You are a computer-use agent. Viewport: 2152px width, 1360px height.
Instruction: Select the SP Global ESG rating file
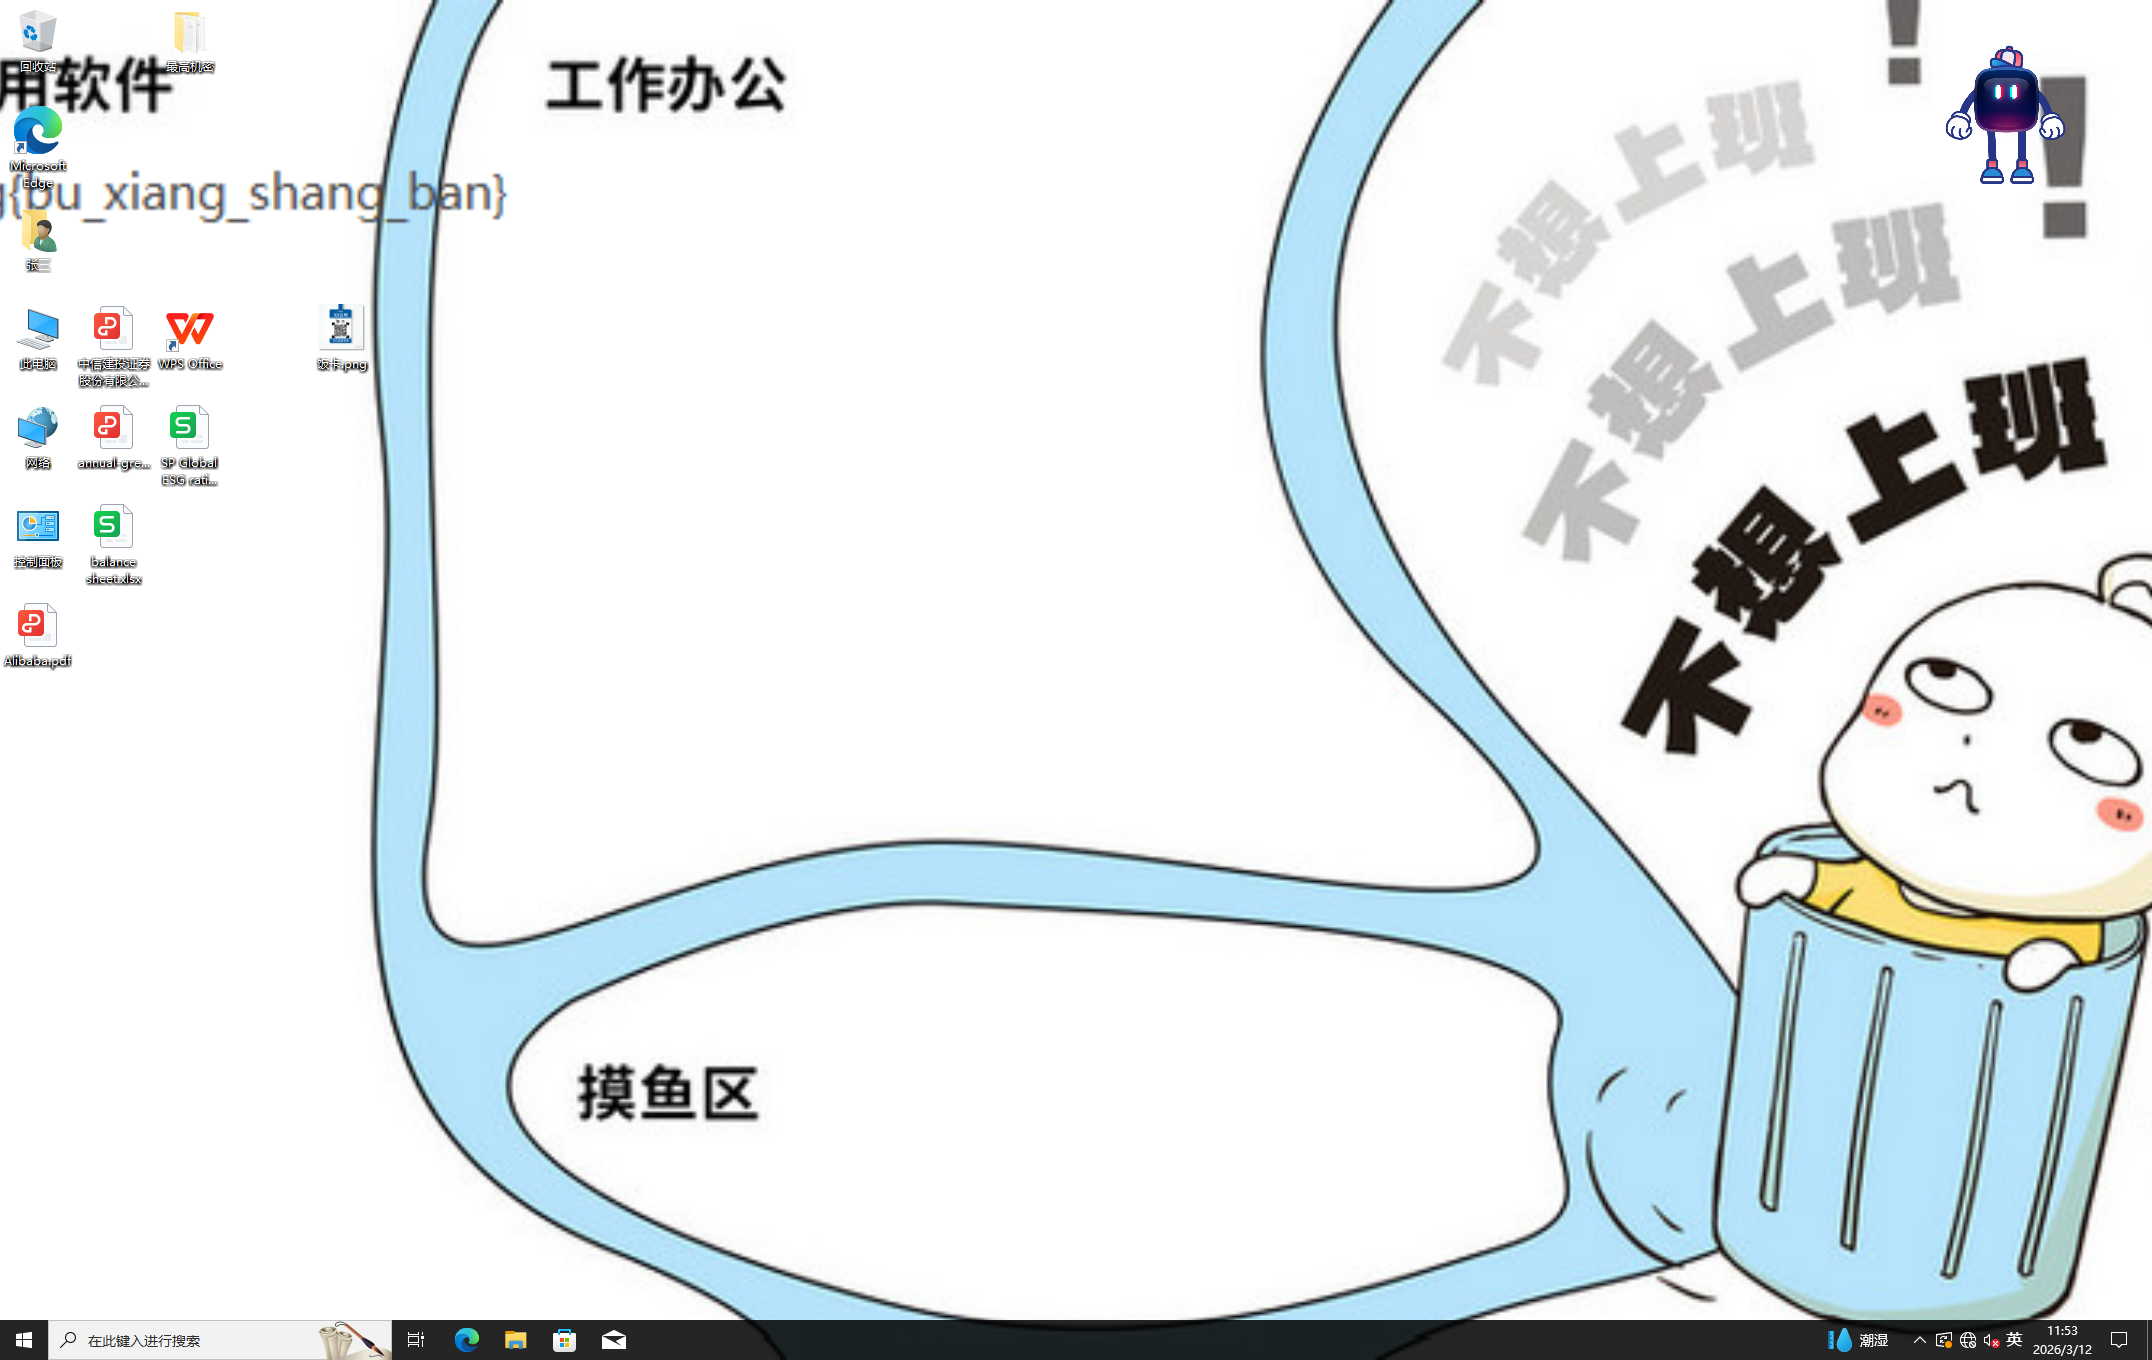coord(189,443)
